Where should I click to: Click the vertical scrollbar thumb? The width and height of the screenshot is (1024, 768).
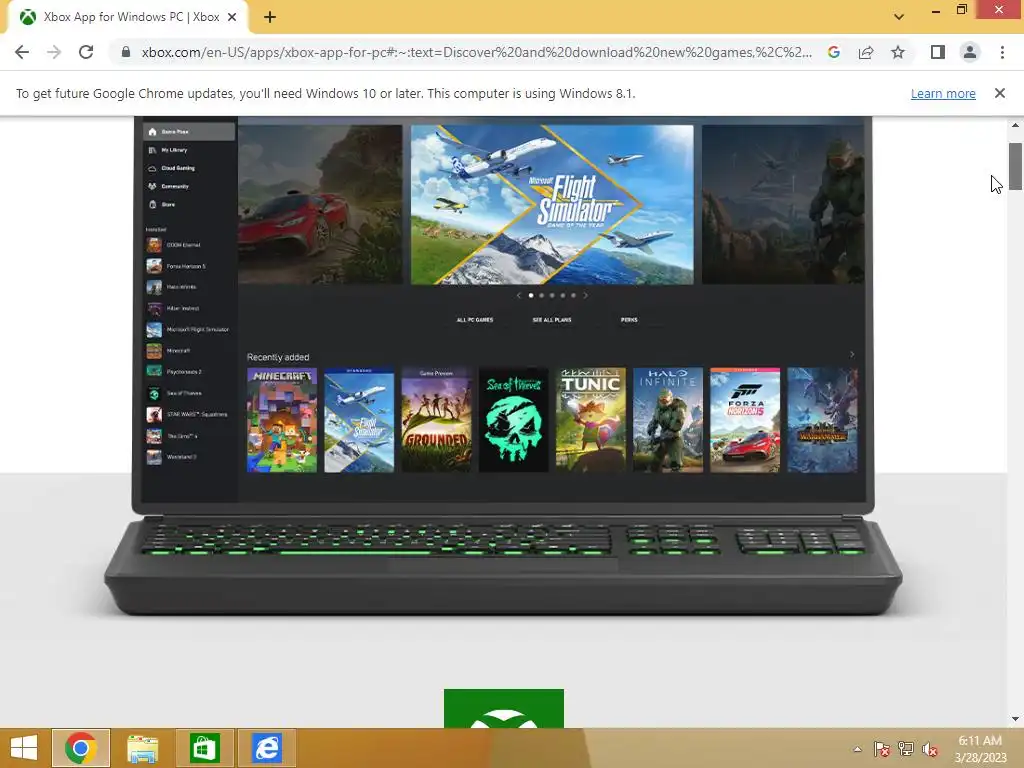(x=1016, y=167)
